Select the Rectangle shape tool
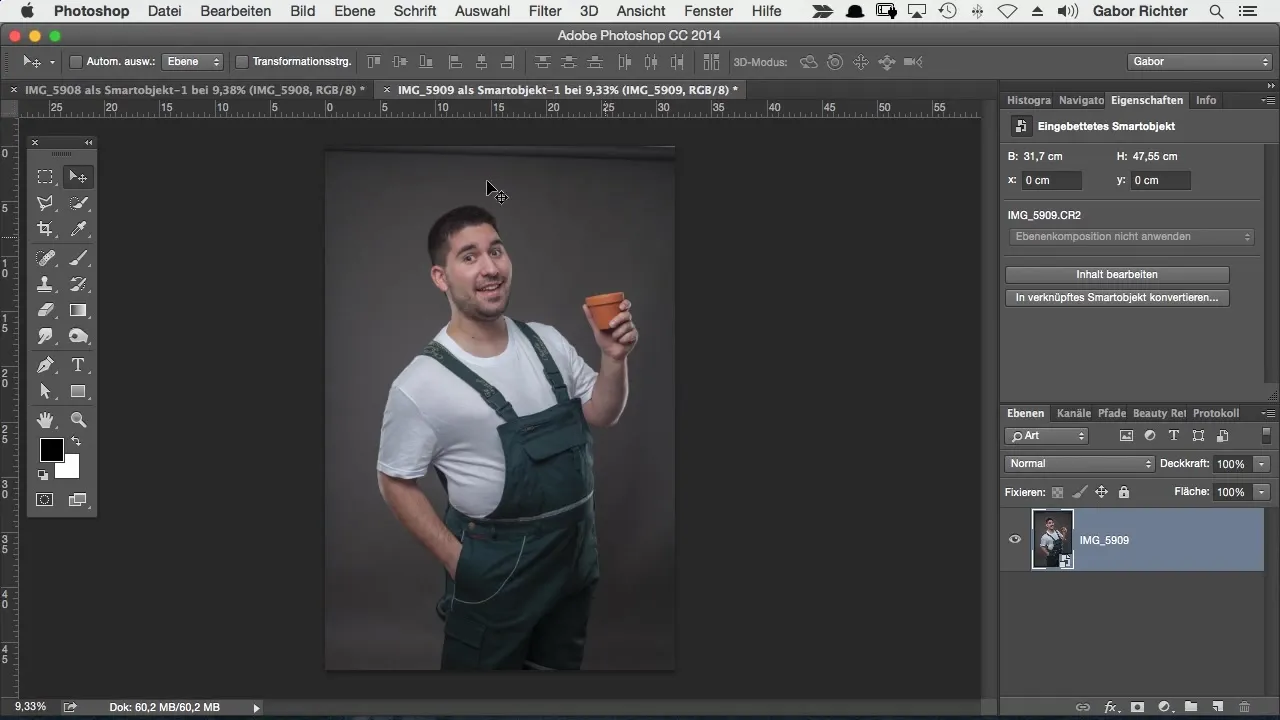This screenshot has width=1280, height=720. pos(78,391)
